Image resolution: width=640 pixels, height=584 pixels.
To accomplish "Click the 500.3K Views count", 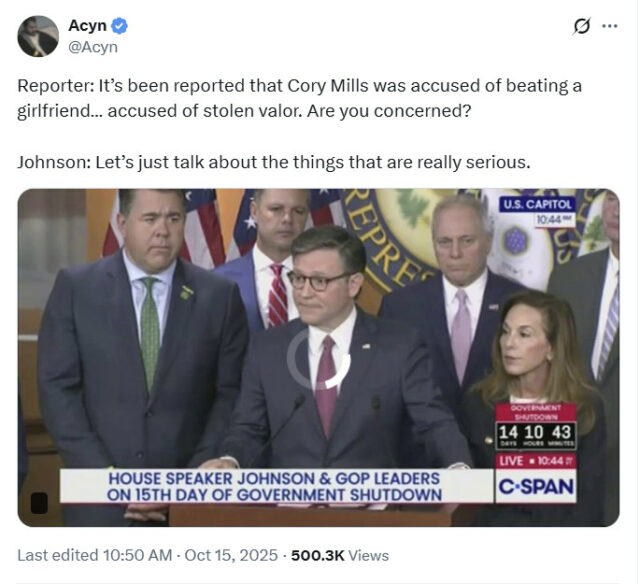I will click(339, 555).
